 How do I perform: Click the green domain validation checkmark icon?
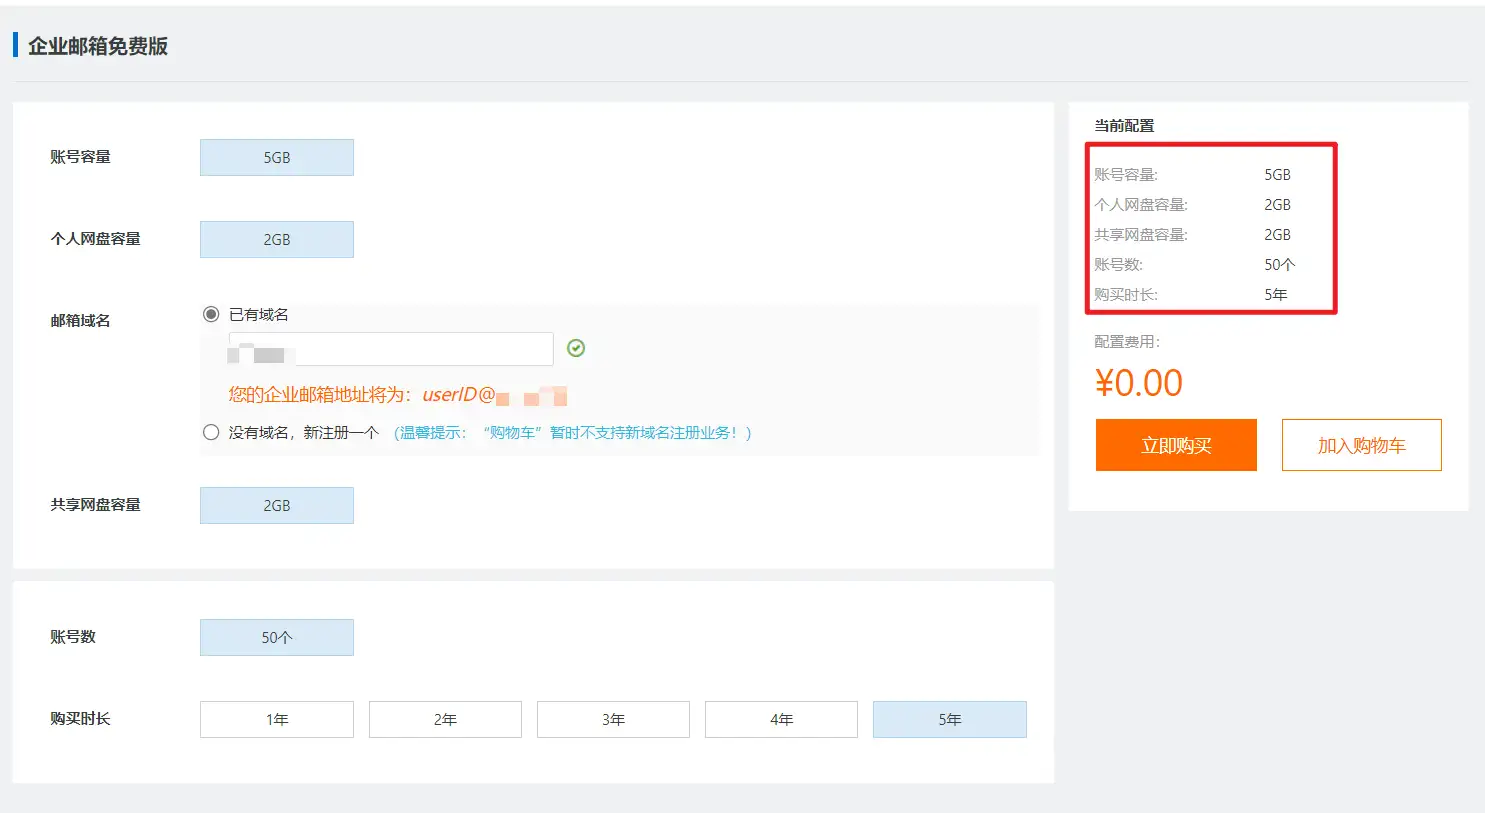576,347
